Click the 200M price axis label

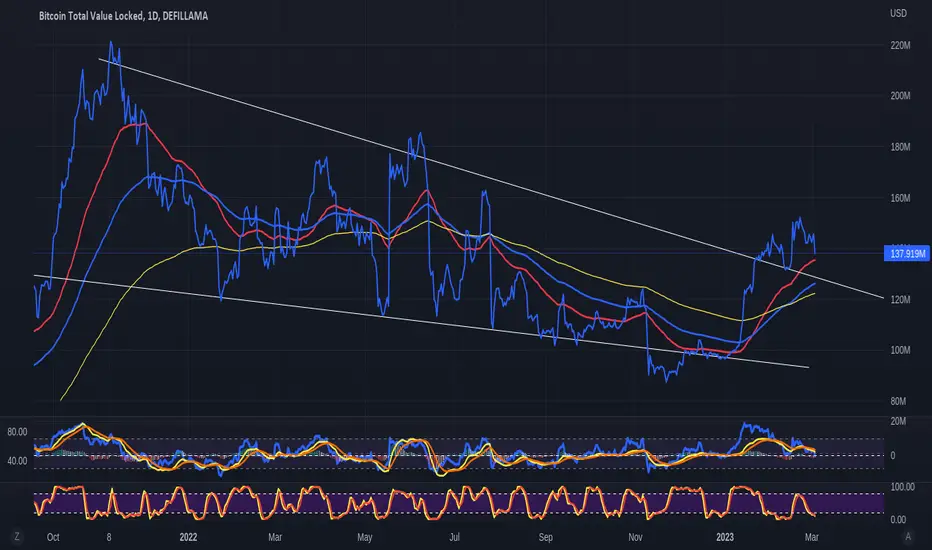tap(900, 96)
